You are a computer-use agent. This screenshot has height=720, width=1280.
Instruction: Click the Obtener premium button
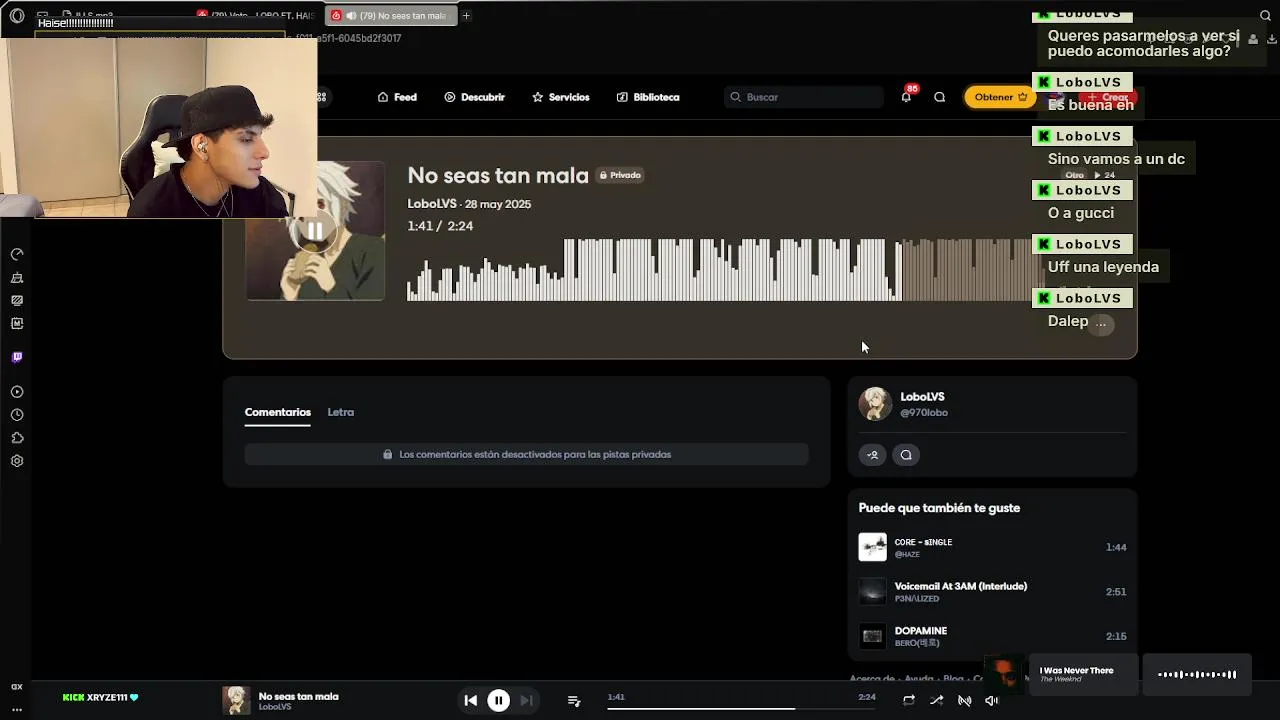click(1000, 97)
